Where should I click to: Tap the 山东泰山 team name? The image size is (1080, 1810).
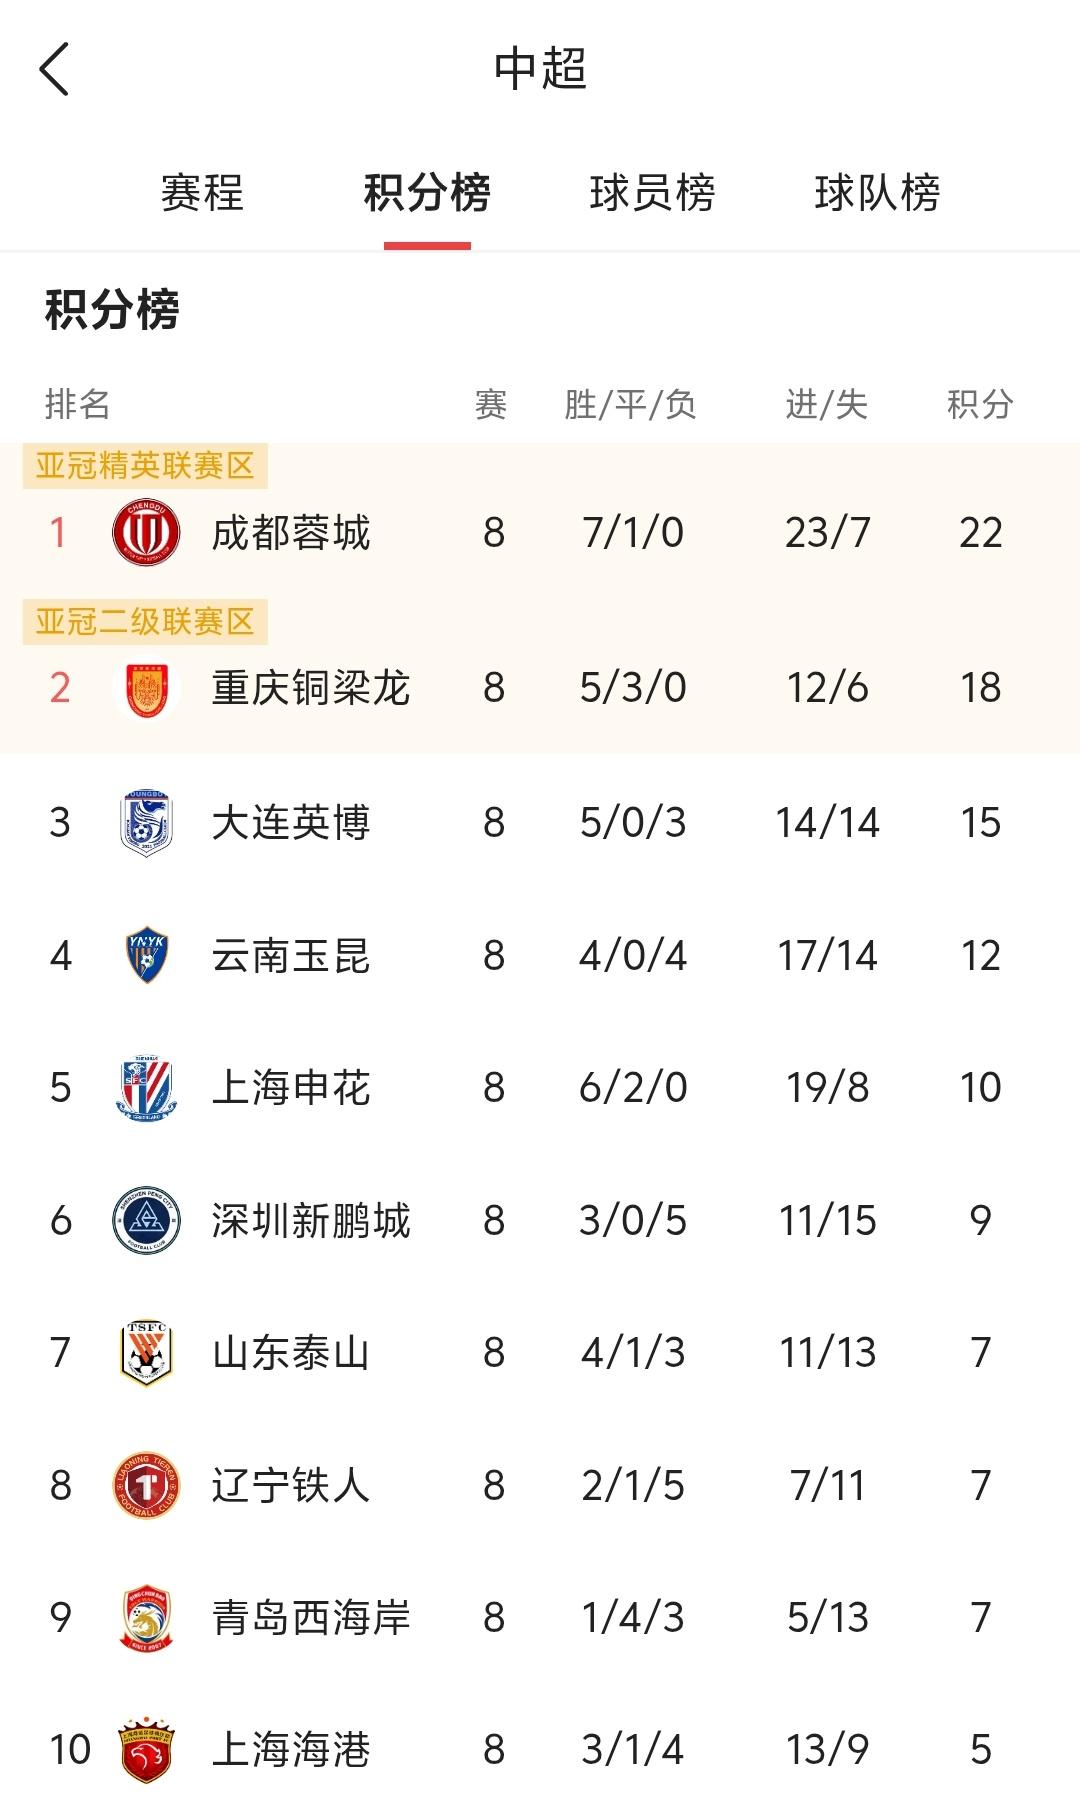tap(291, 1353)
